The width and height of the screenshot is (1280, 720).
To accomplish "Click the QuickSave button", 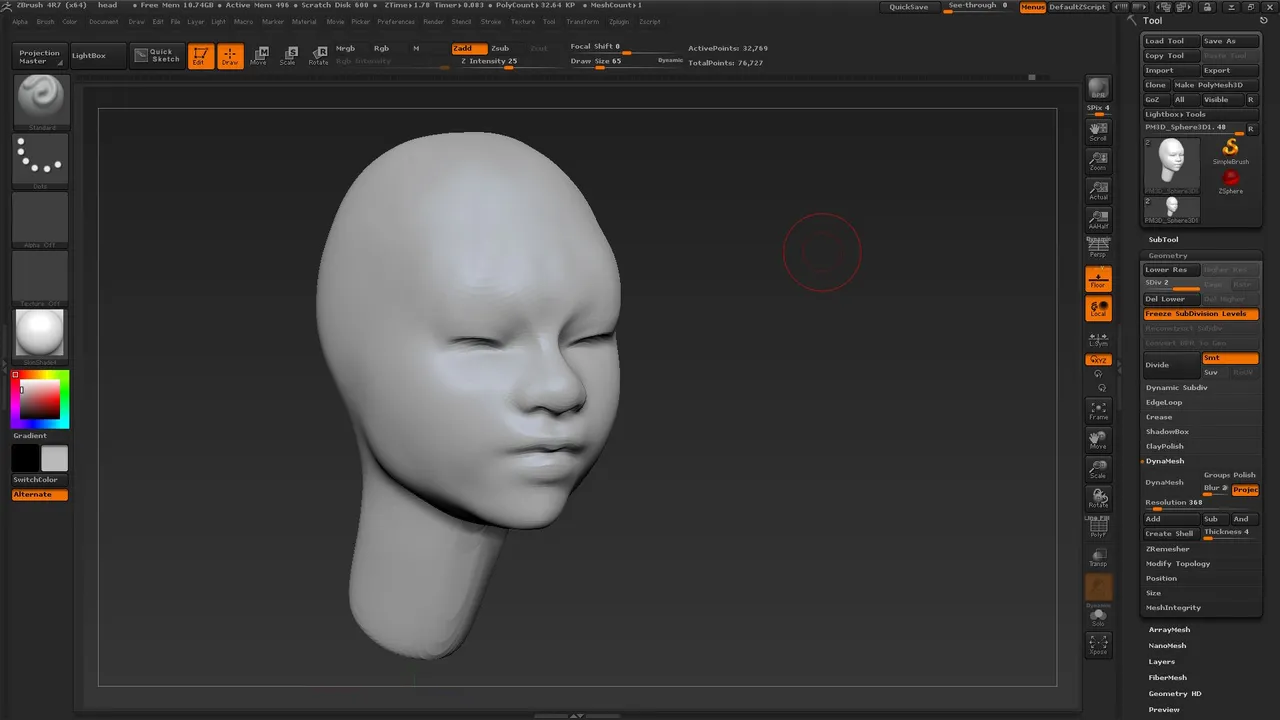I will pyautogui.click(x=909, y=7).
